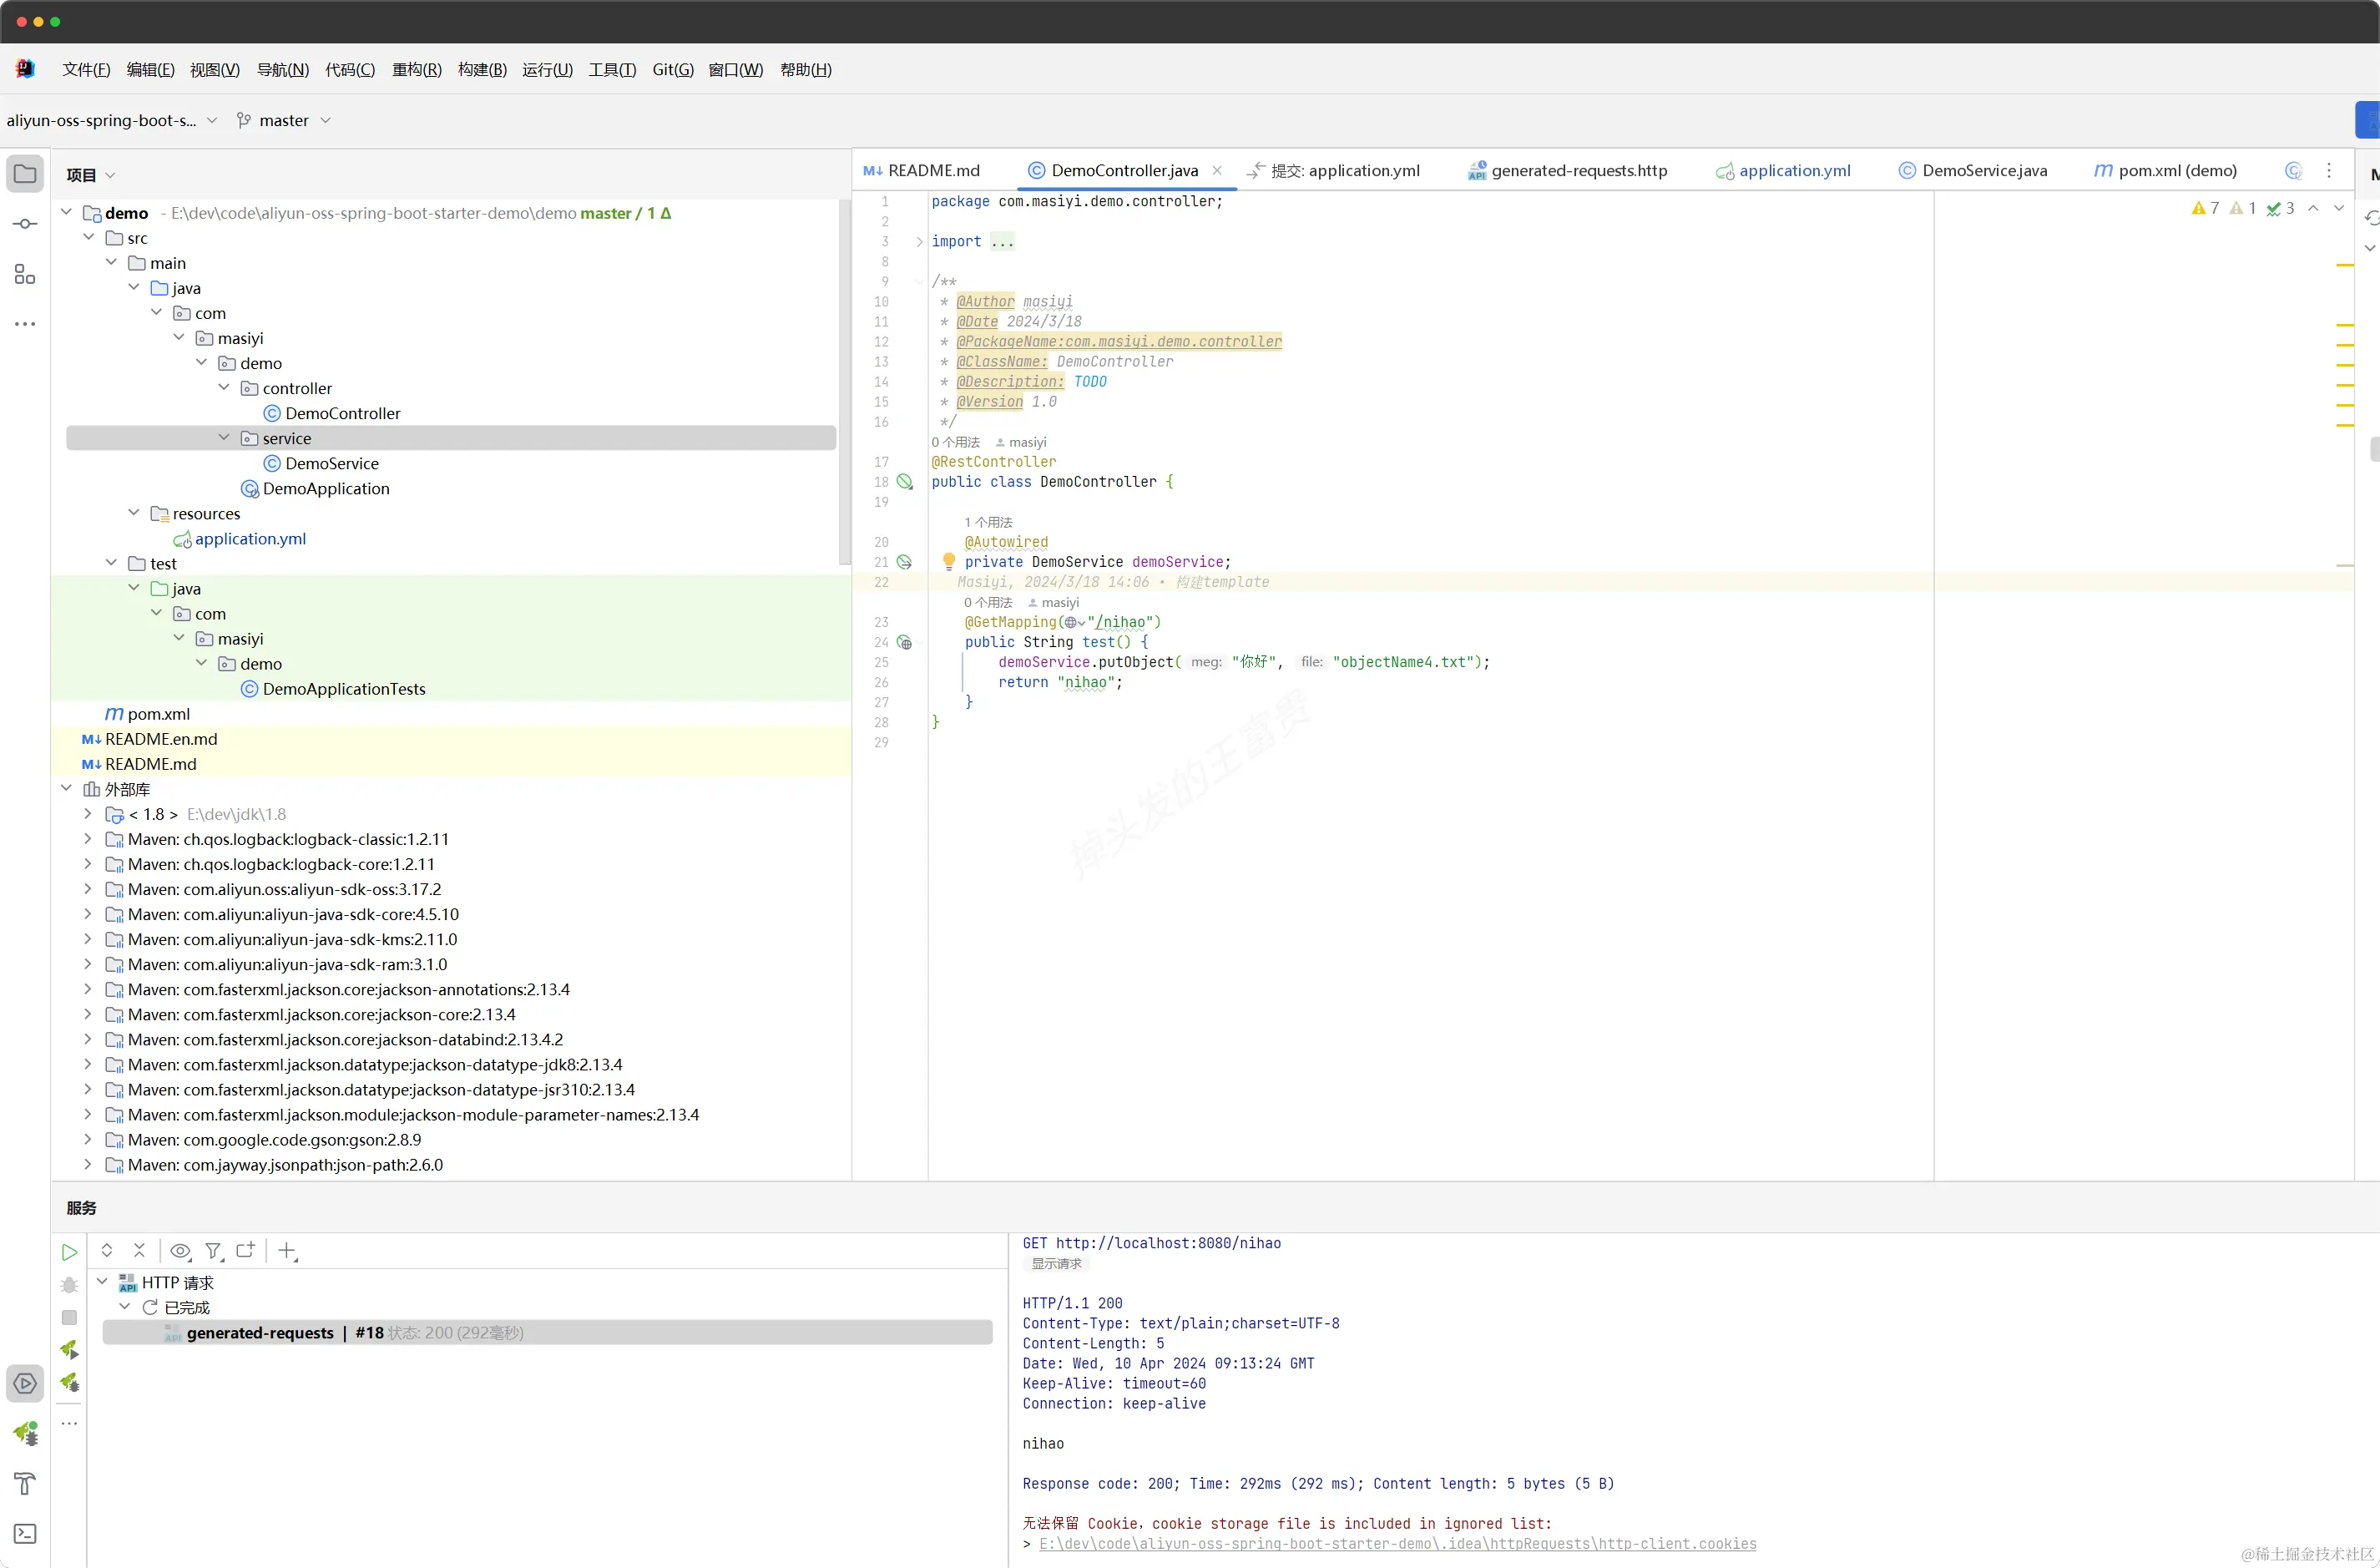The image size is (2380, 1568).
Task: Open the master branch dropdown
Action: point(284,121)
